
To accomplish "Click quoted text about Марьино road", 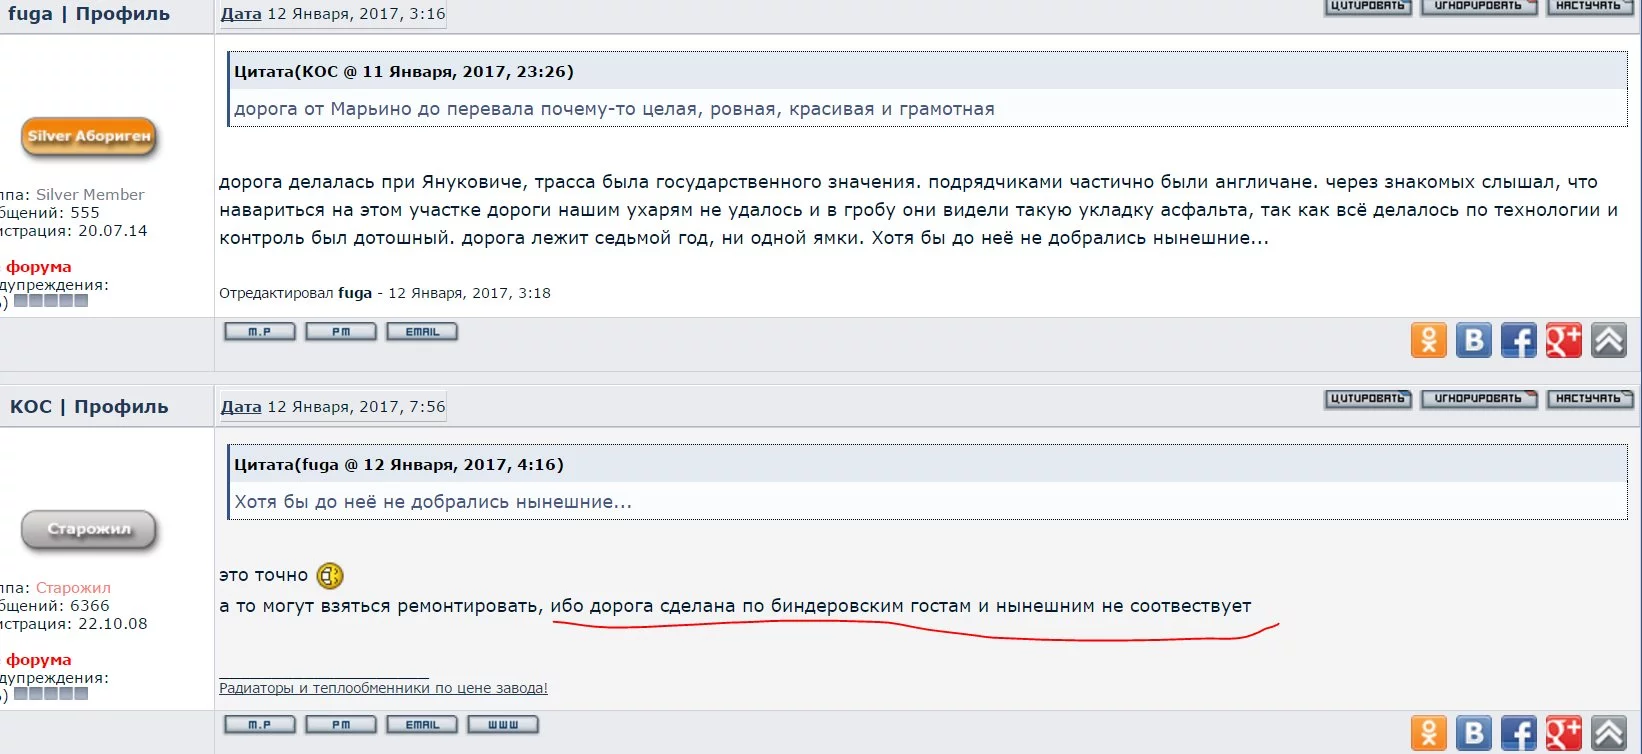I will click(x=614, y=109).
